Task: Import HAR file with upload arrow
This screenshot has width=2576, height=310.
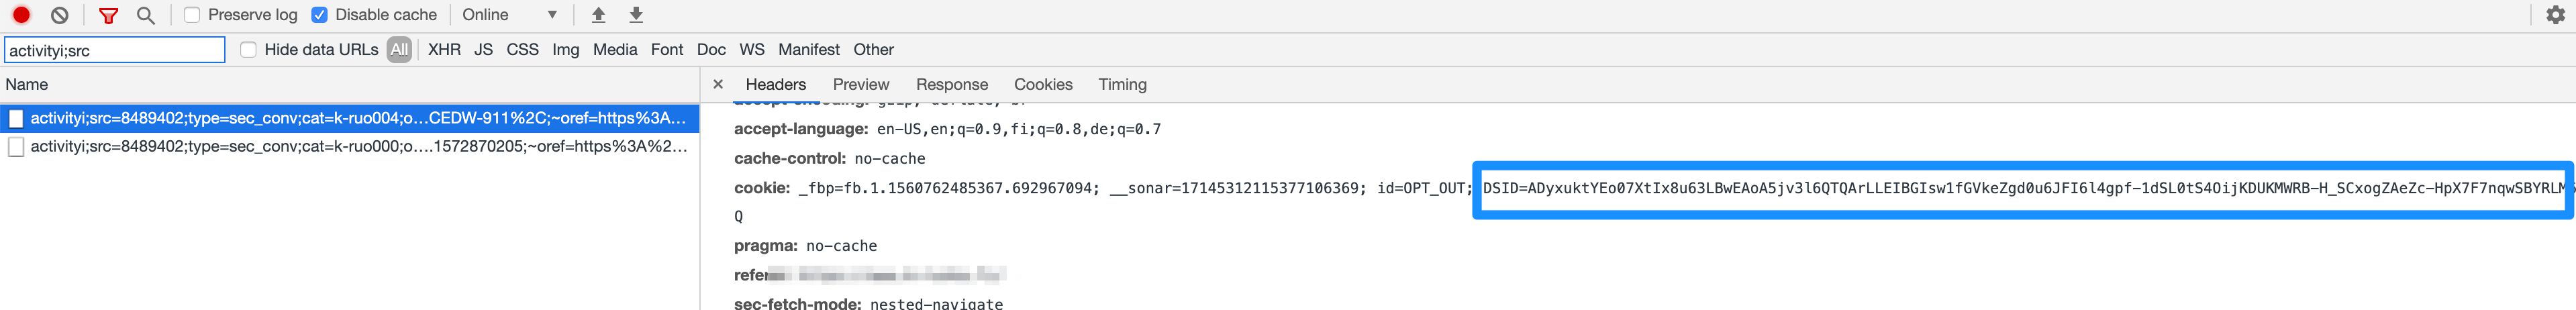Action: point(598,15)
